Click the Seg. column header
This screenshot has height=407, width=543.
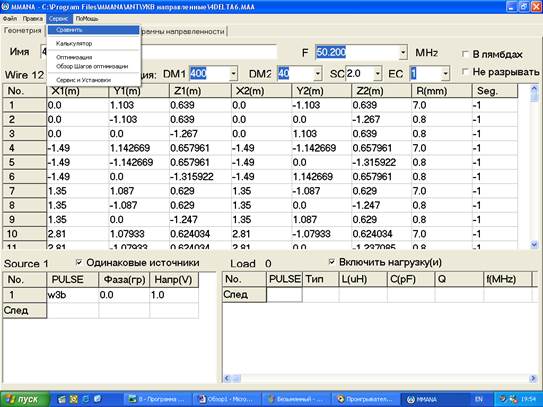495,91
